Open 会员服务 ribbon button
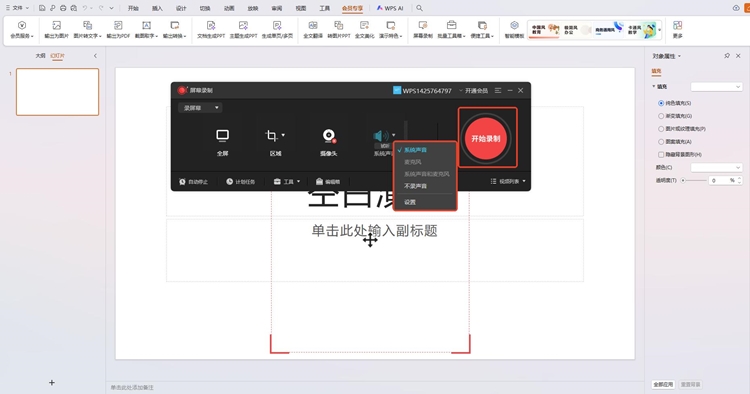This screenshot has width=750, height=394. point(22,30)
